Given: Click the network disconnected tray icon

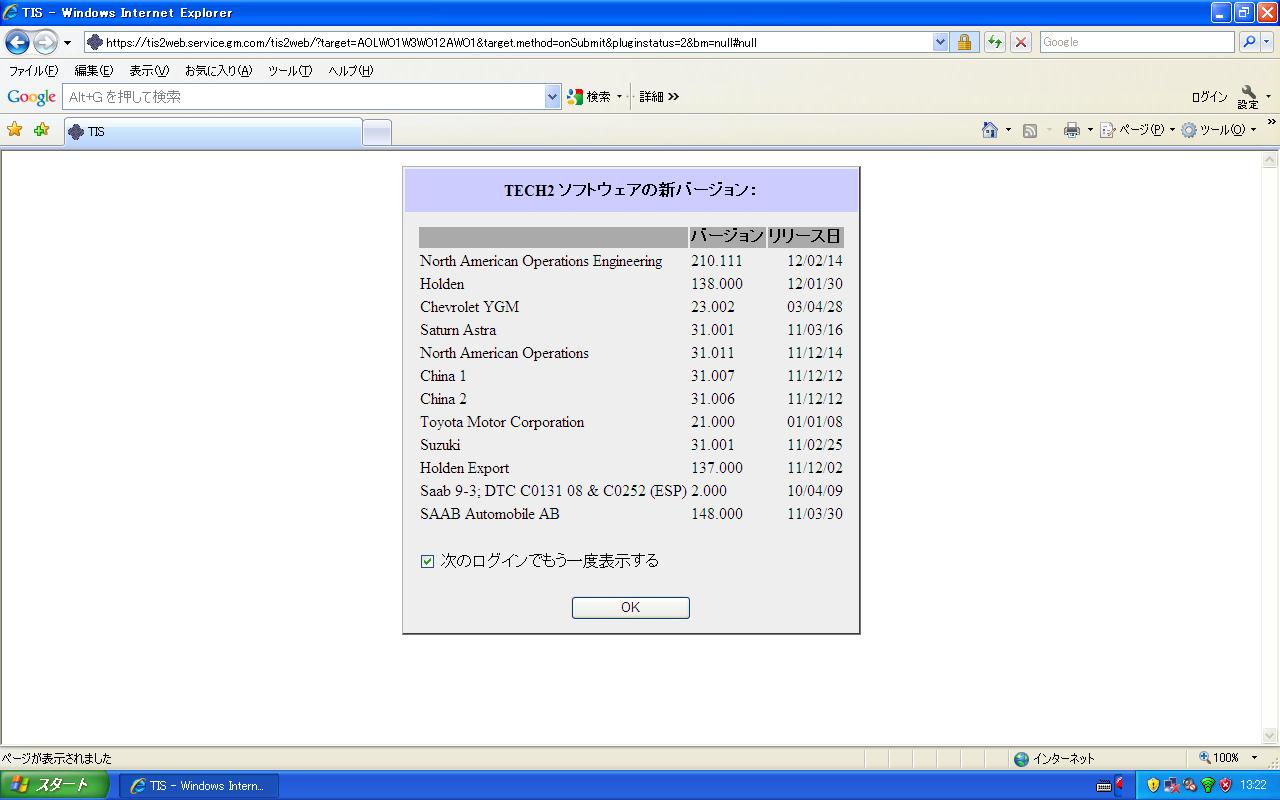Looking at the screenshot, I should coord(1171,786).
